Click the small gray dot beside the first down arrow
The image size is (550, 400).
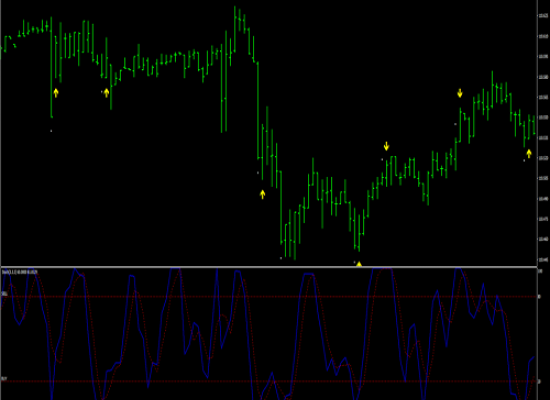(x=382, y=159)
